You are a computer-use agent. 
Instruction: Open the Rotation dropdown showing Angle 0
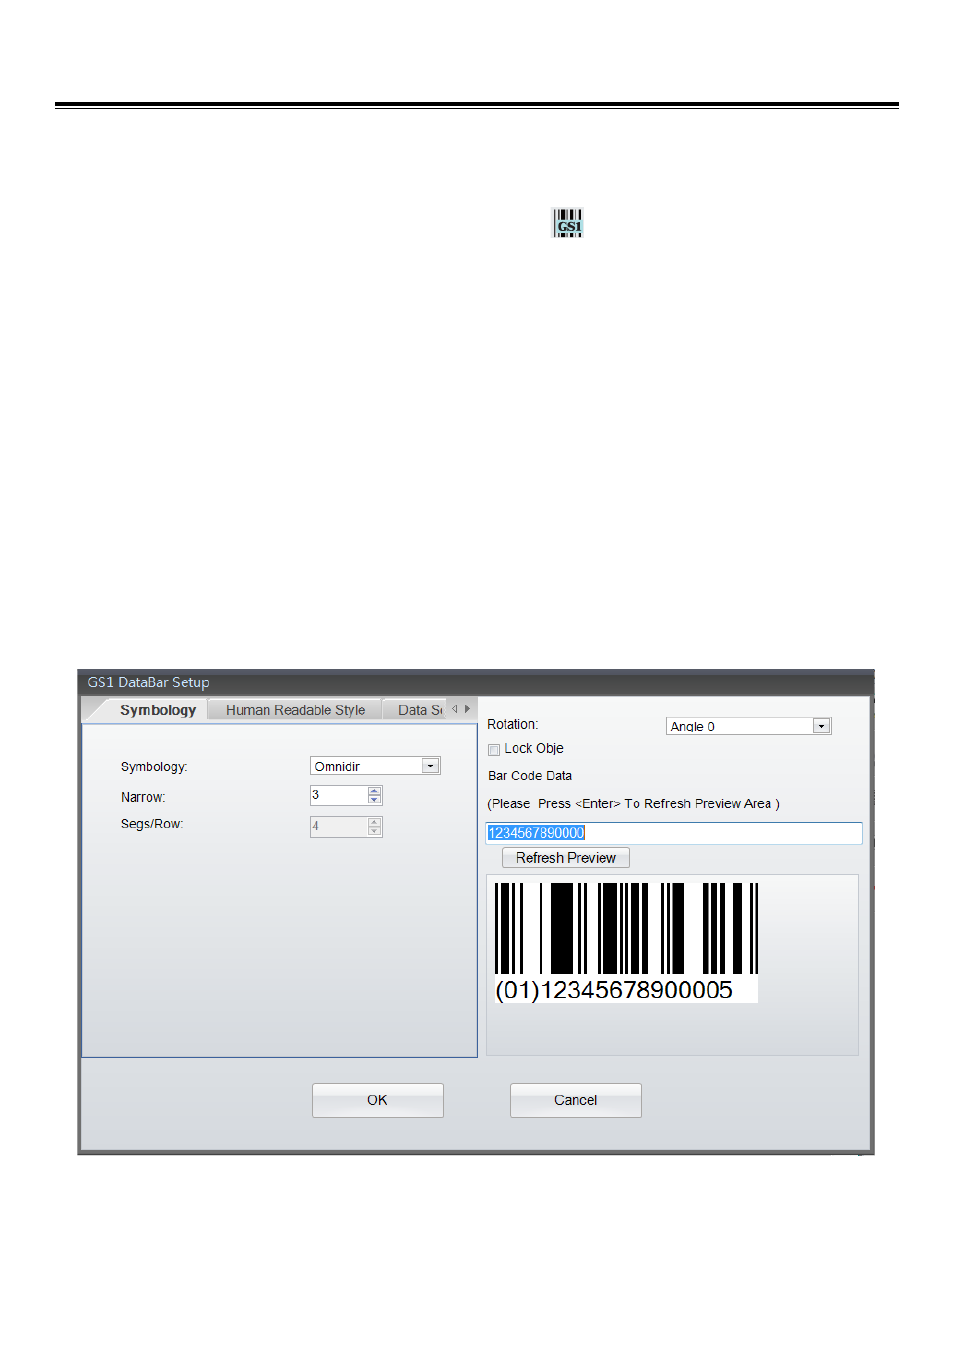tap(748, 726)
